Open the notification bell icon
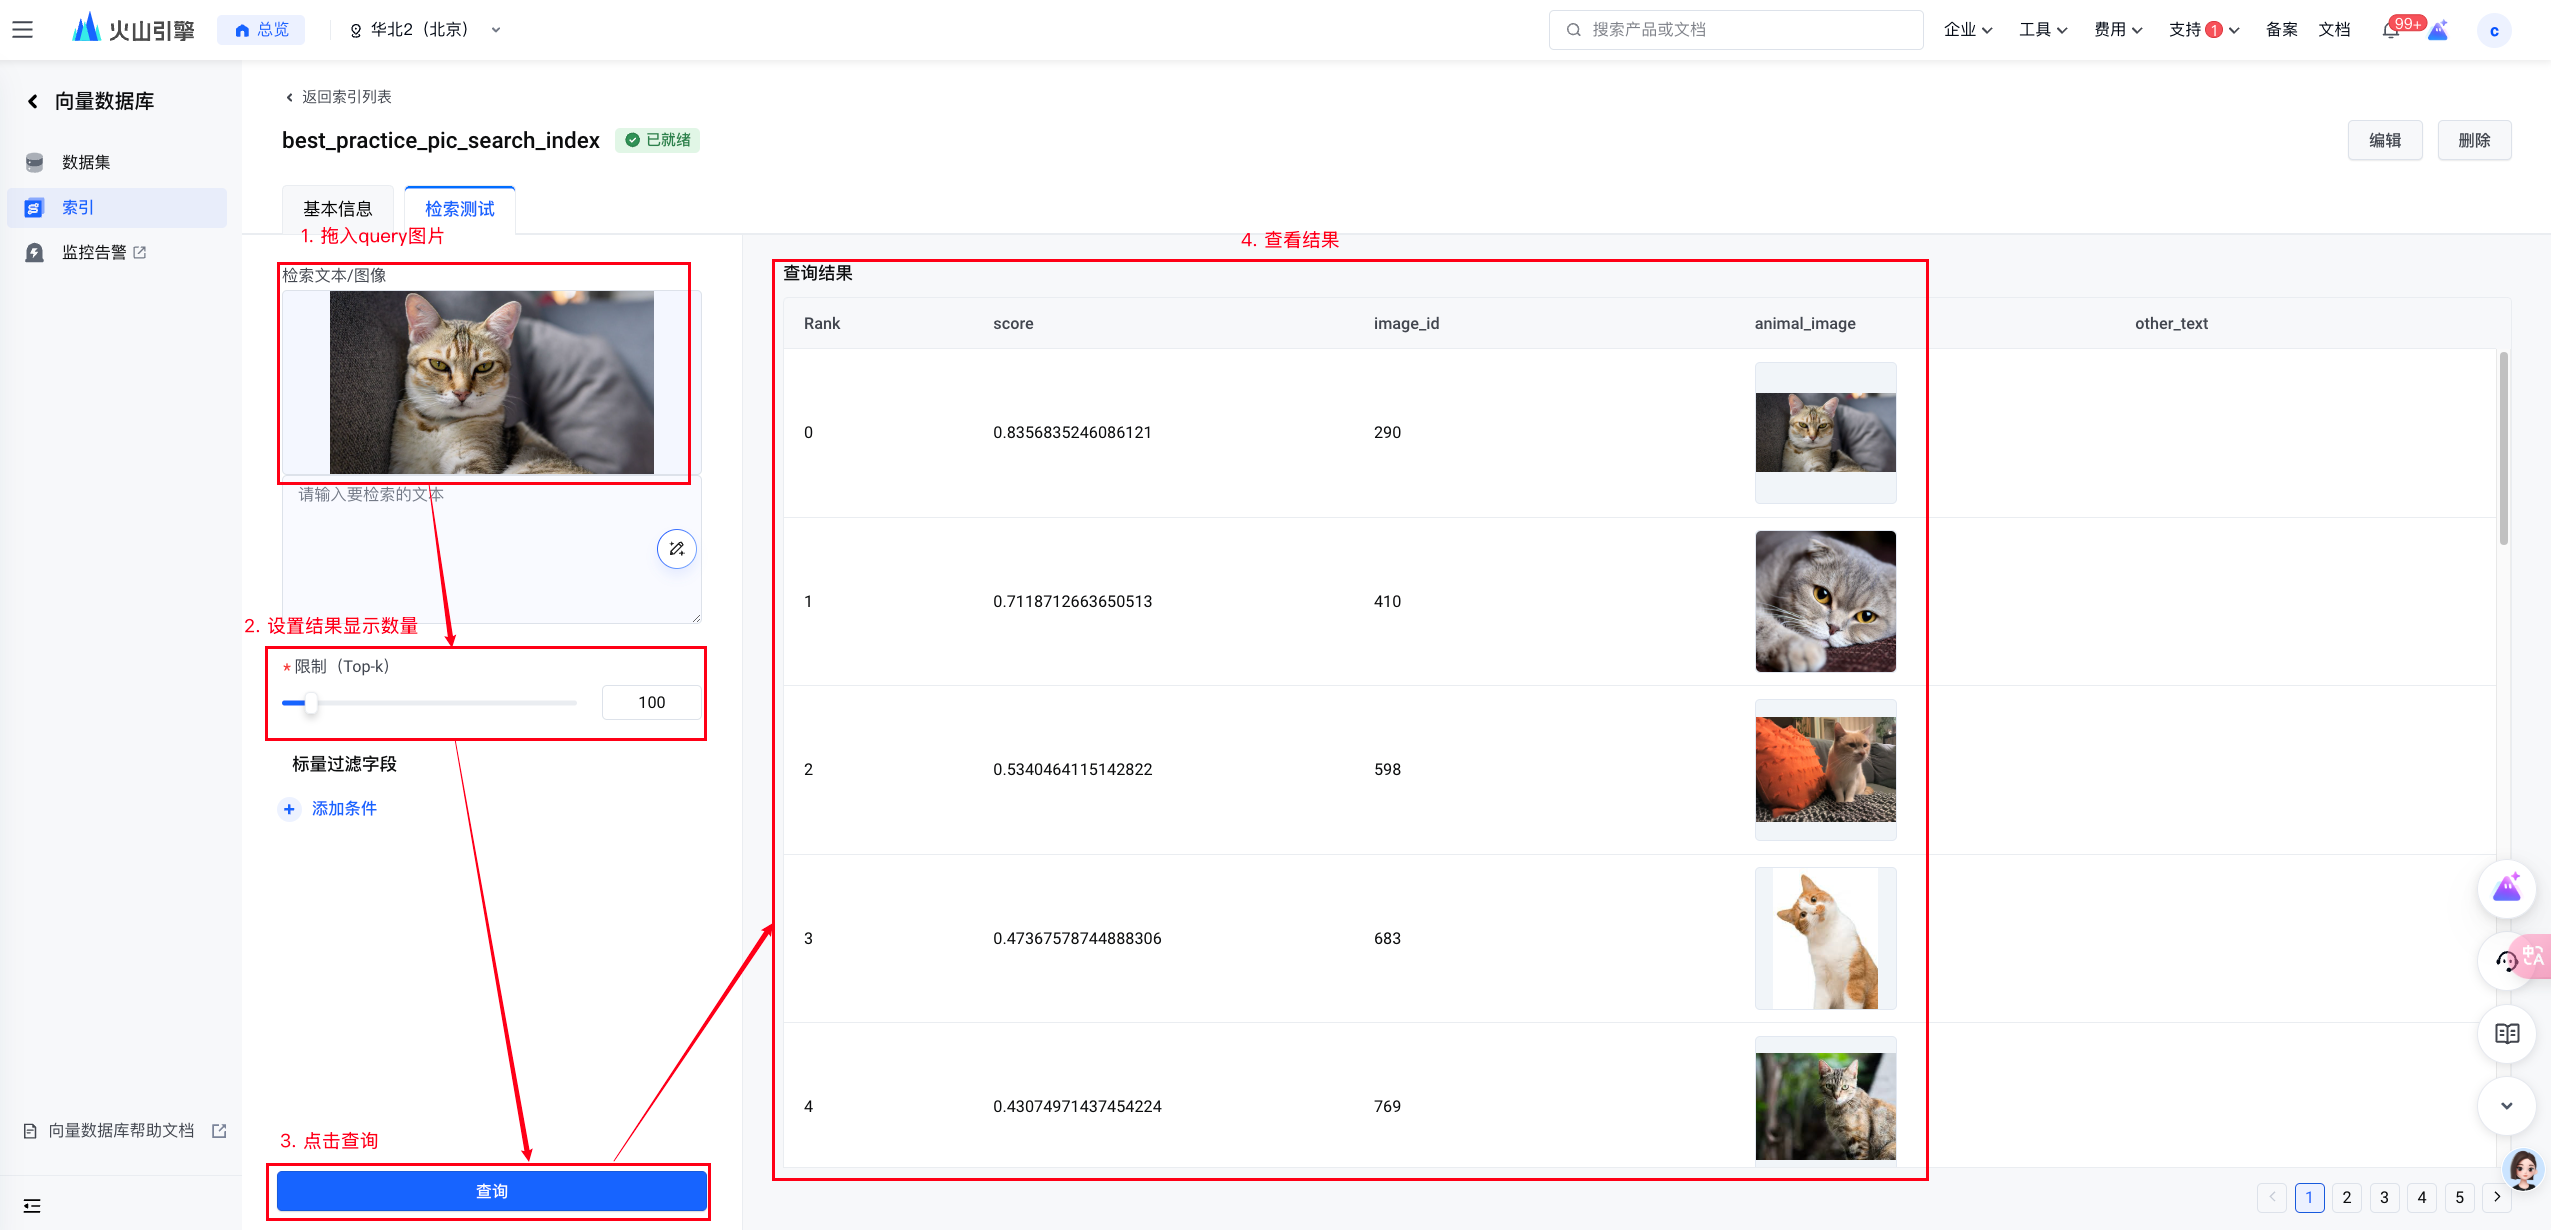This screenshot has height=1230, width=2551. click(2390, 31)
